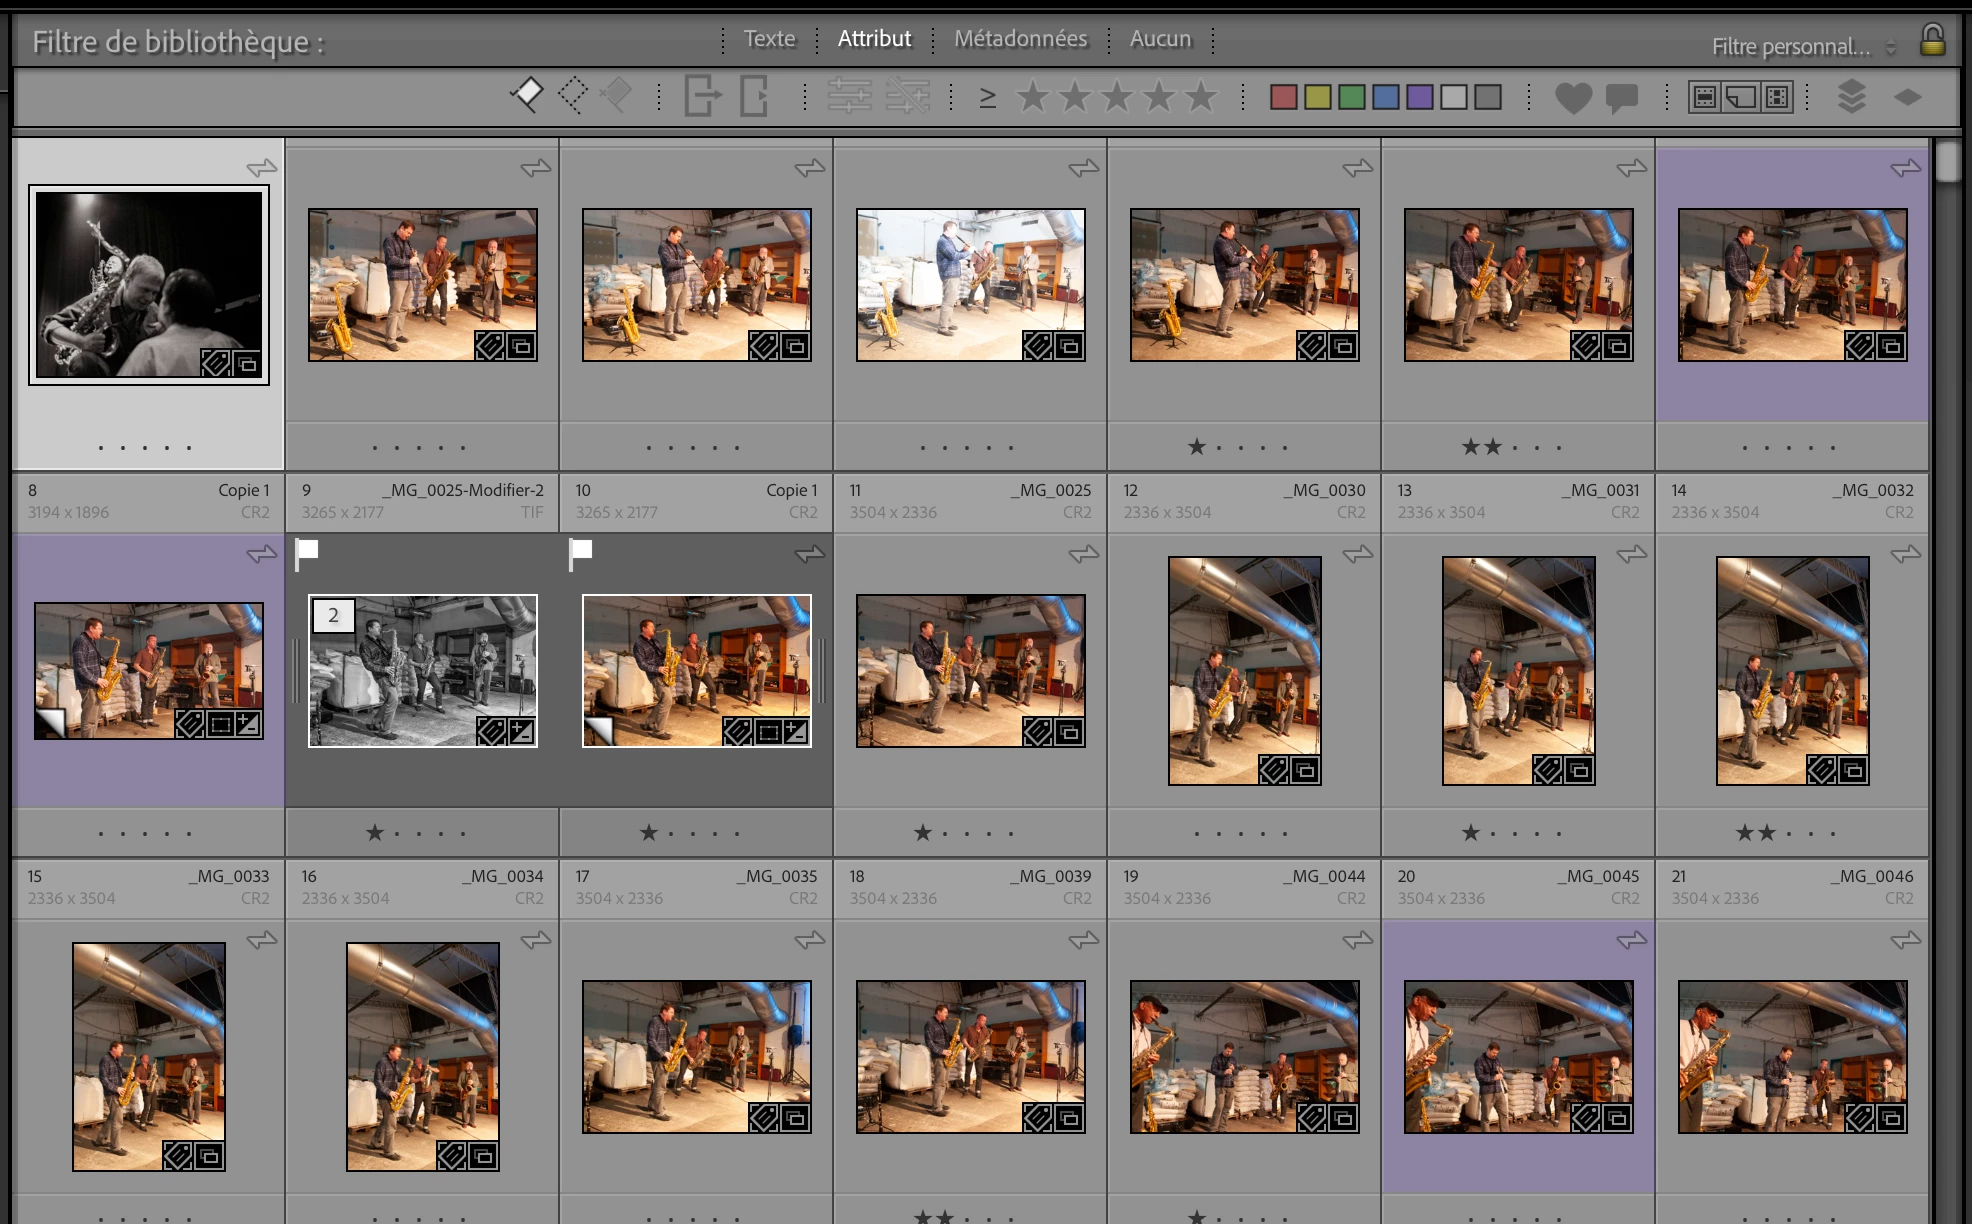Filter by unflagged photos icon
This screenshot has height=1224, width=1972.
click(x=572, y=96)
